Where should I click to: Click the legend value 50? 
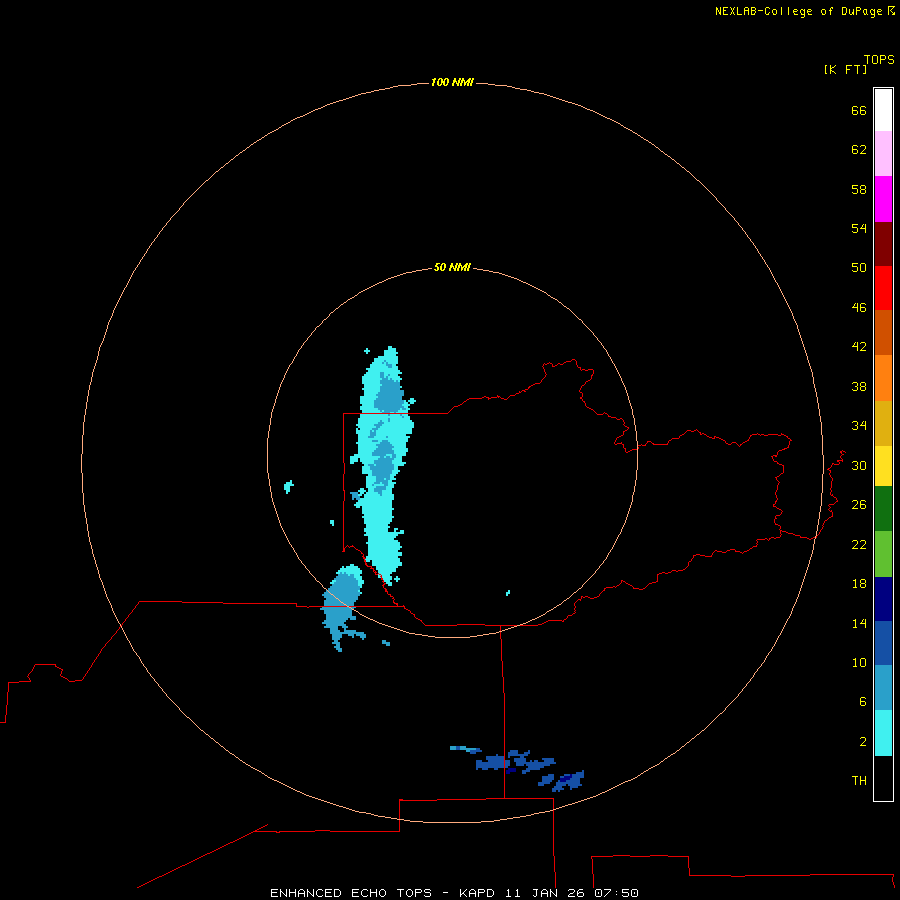pyautogui.click(x=859, y=267)
